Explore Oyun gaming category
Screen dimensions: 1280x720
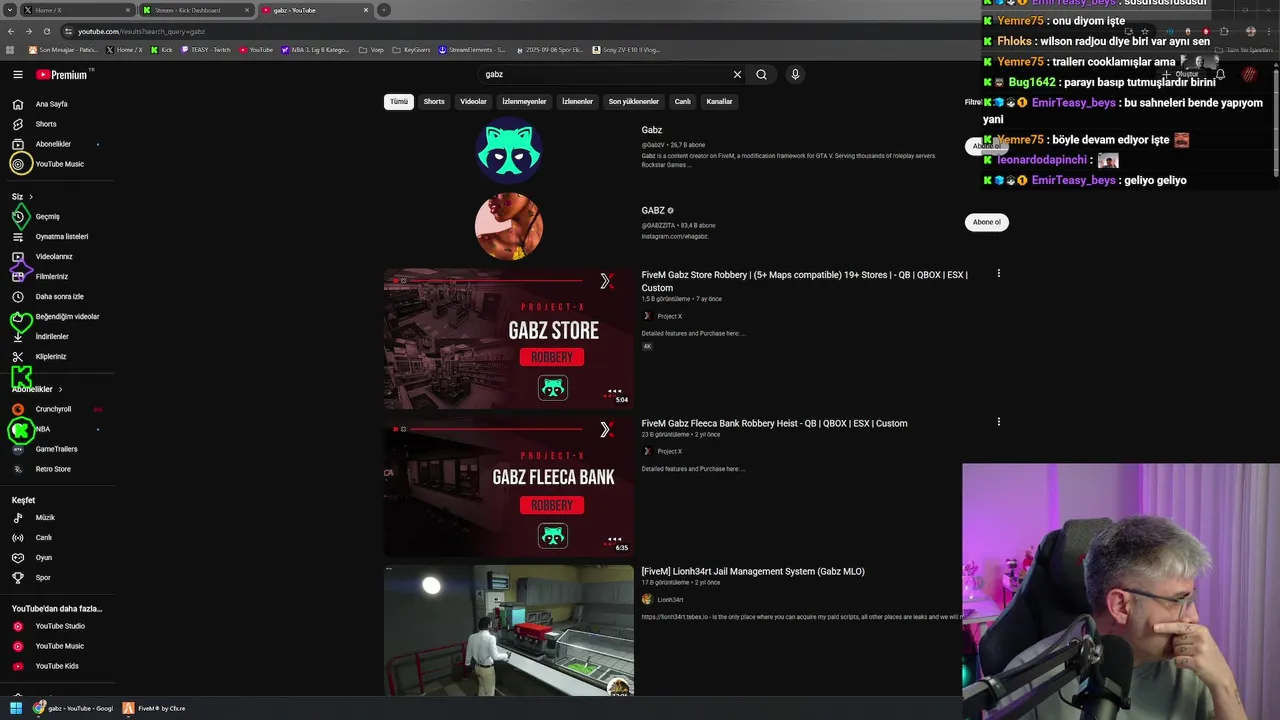(43, 558)
